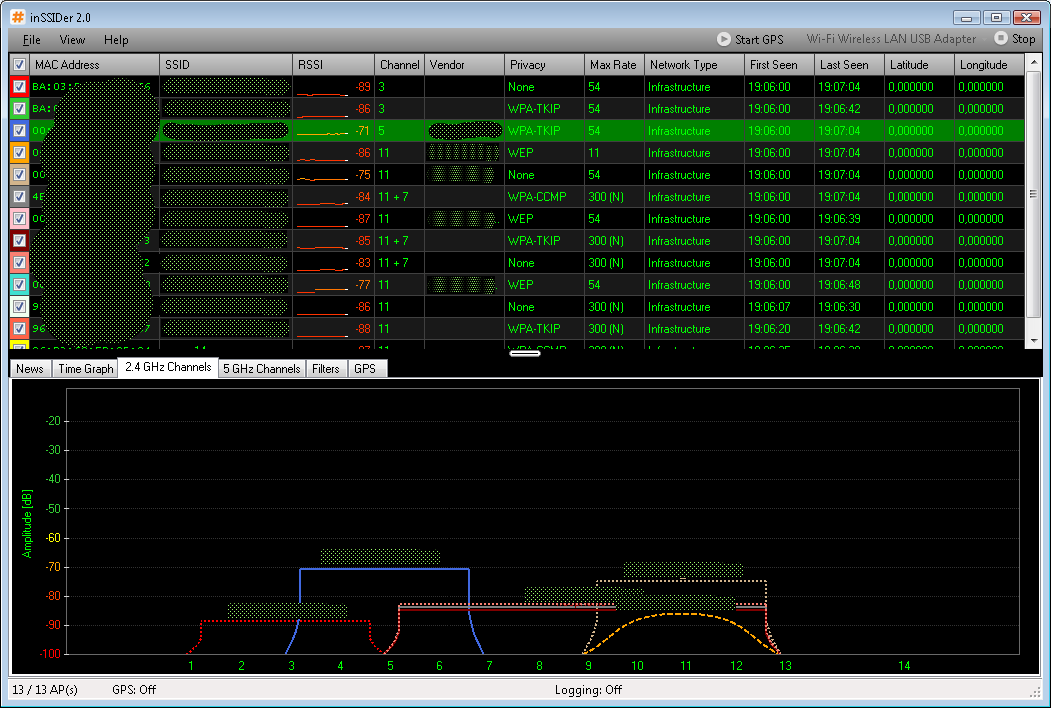Open the View menu

72,40
